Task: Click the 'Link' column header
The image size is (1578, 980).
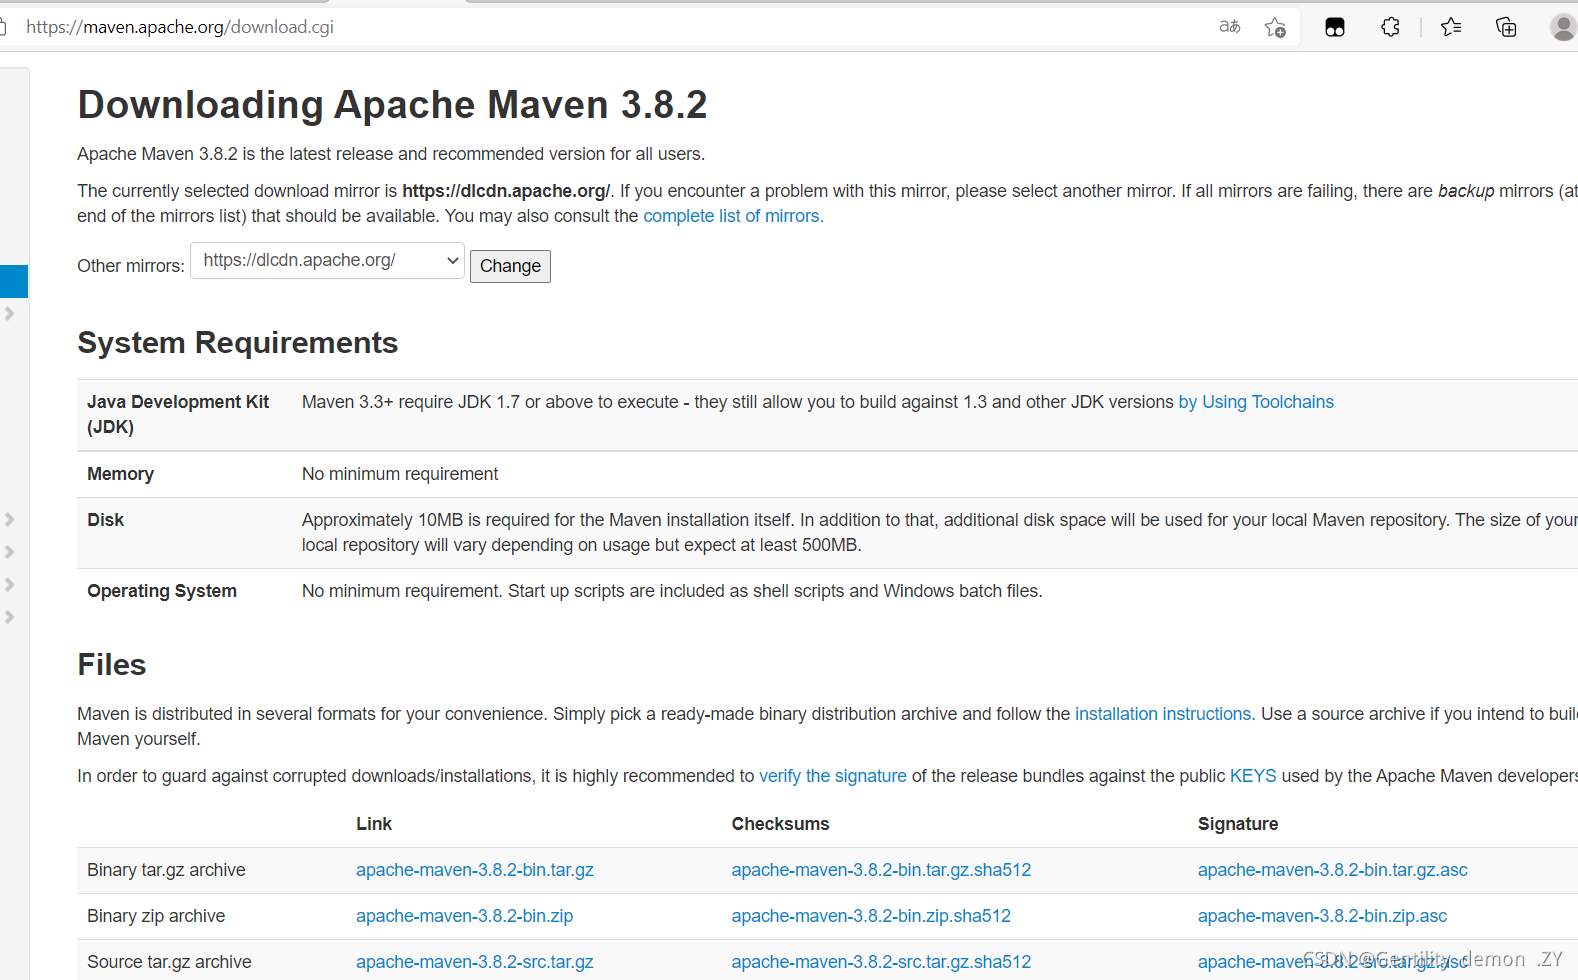Action: click(374, 824)
